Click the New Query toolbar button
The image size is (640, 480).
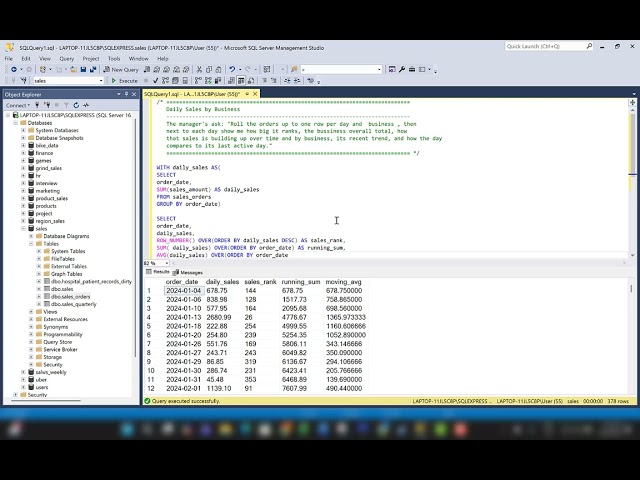tap(121, 69)
